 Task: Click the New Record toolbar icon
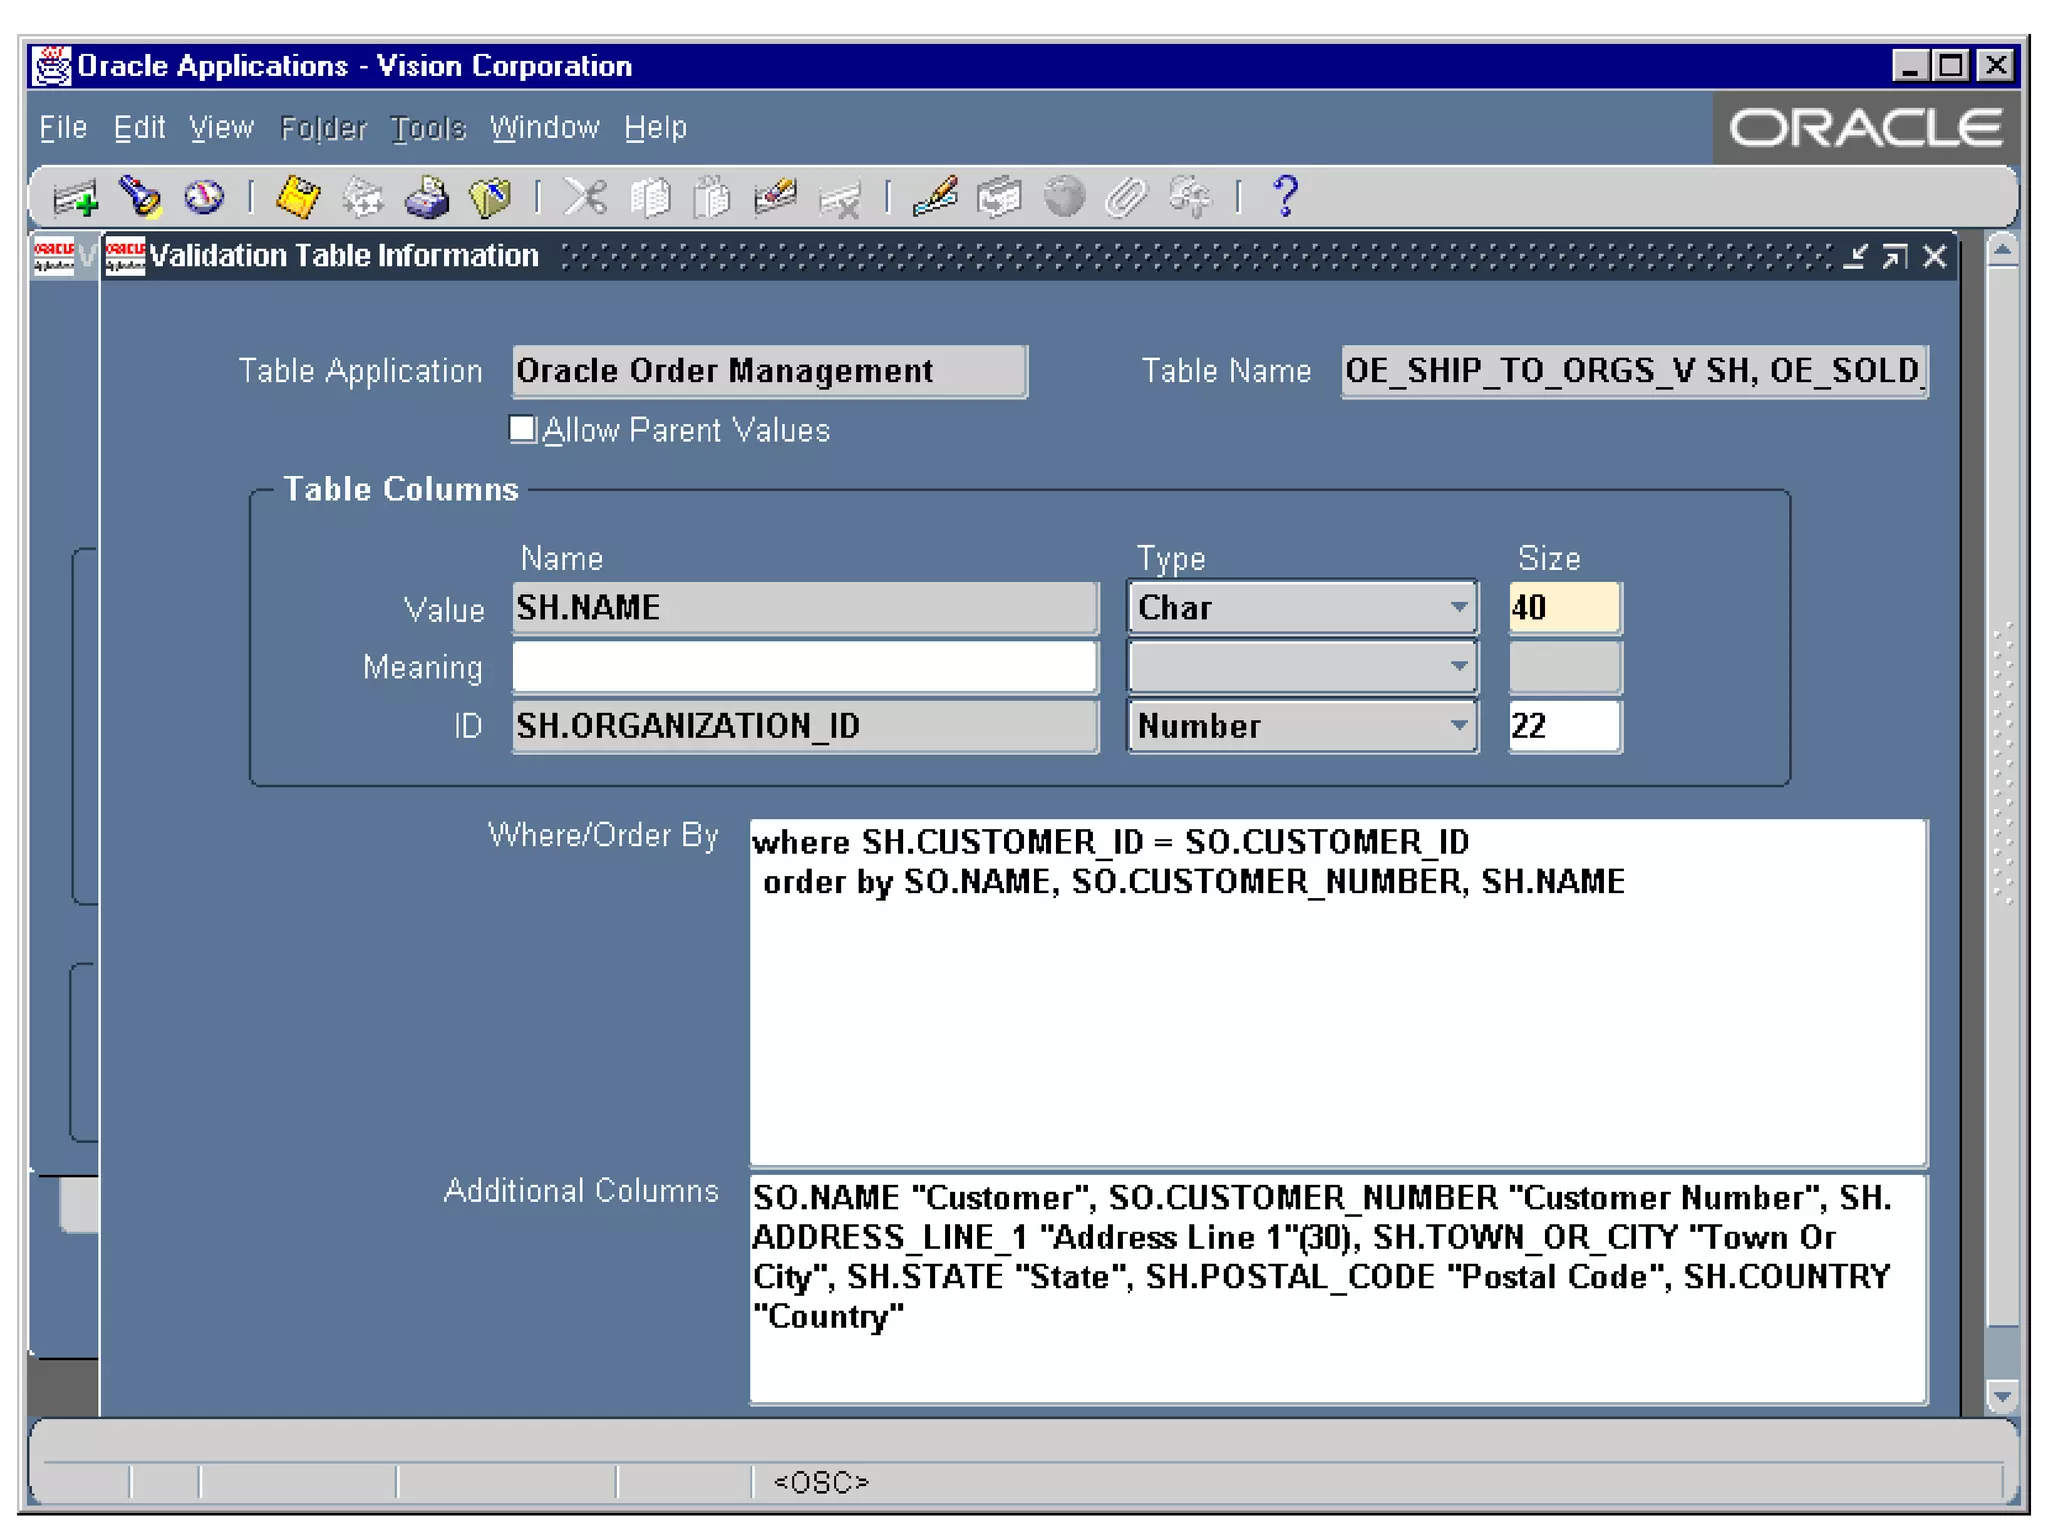75,198
